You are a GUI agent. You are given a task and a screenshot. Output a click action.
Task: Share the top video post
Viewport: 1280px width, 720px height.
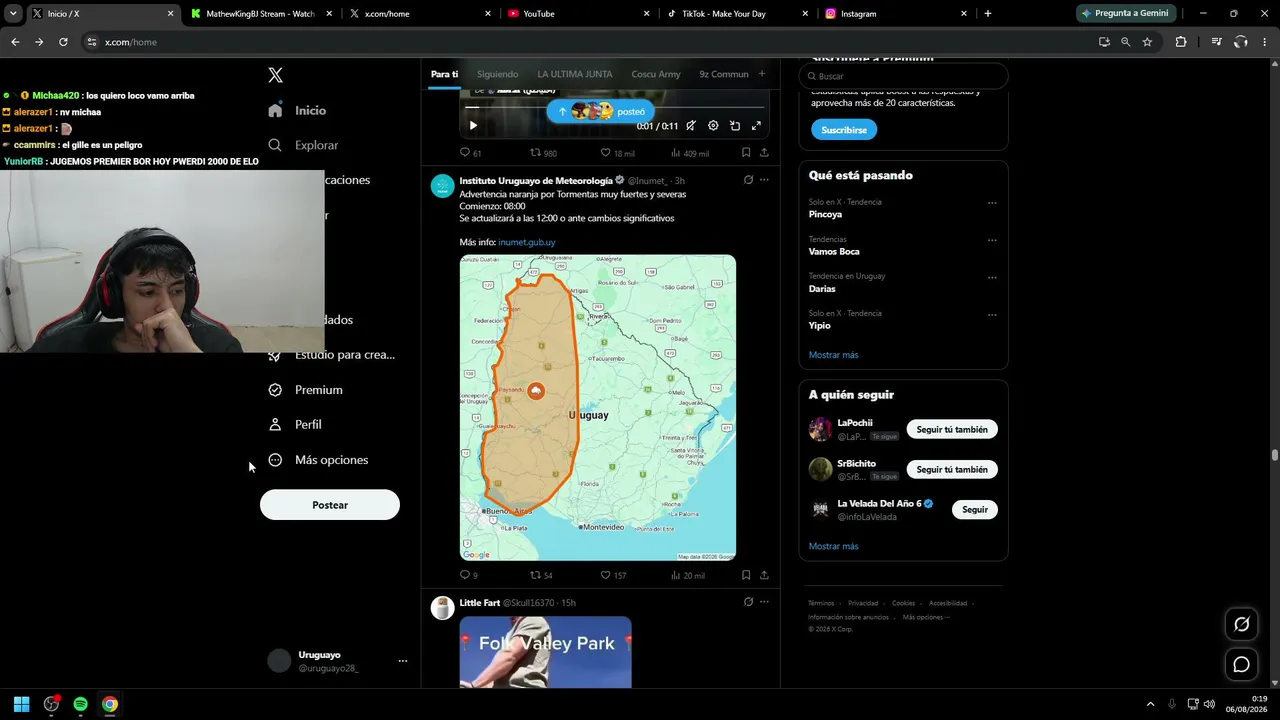764,153
